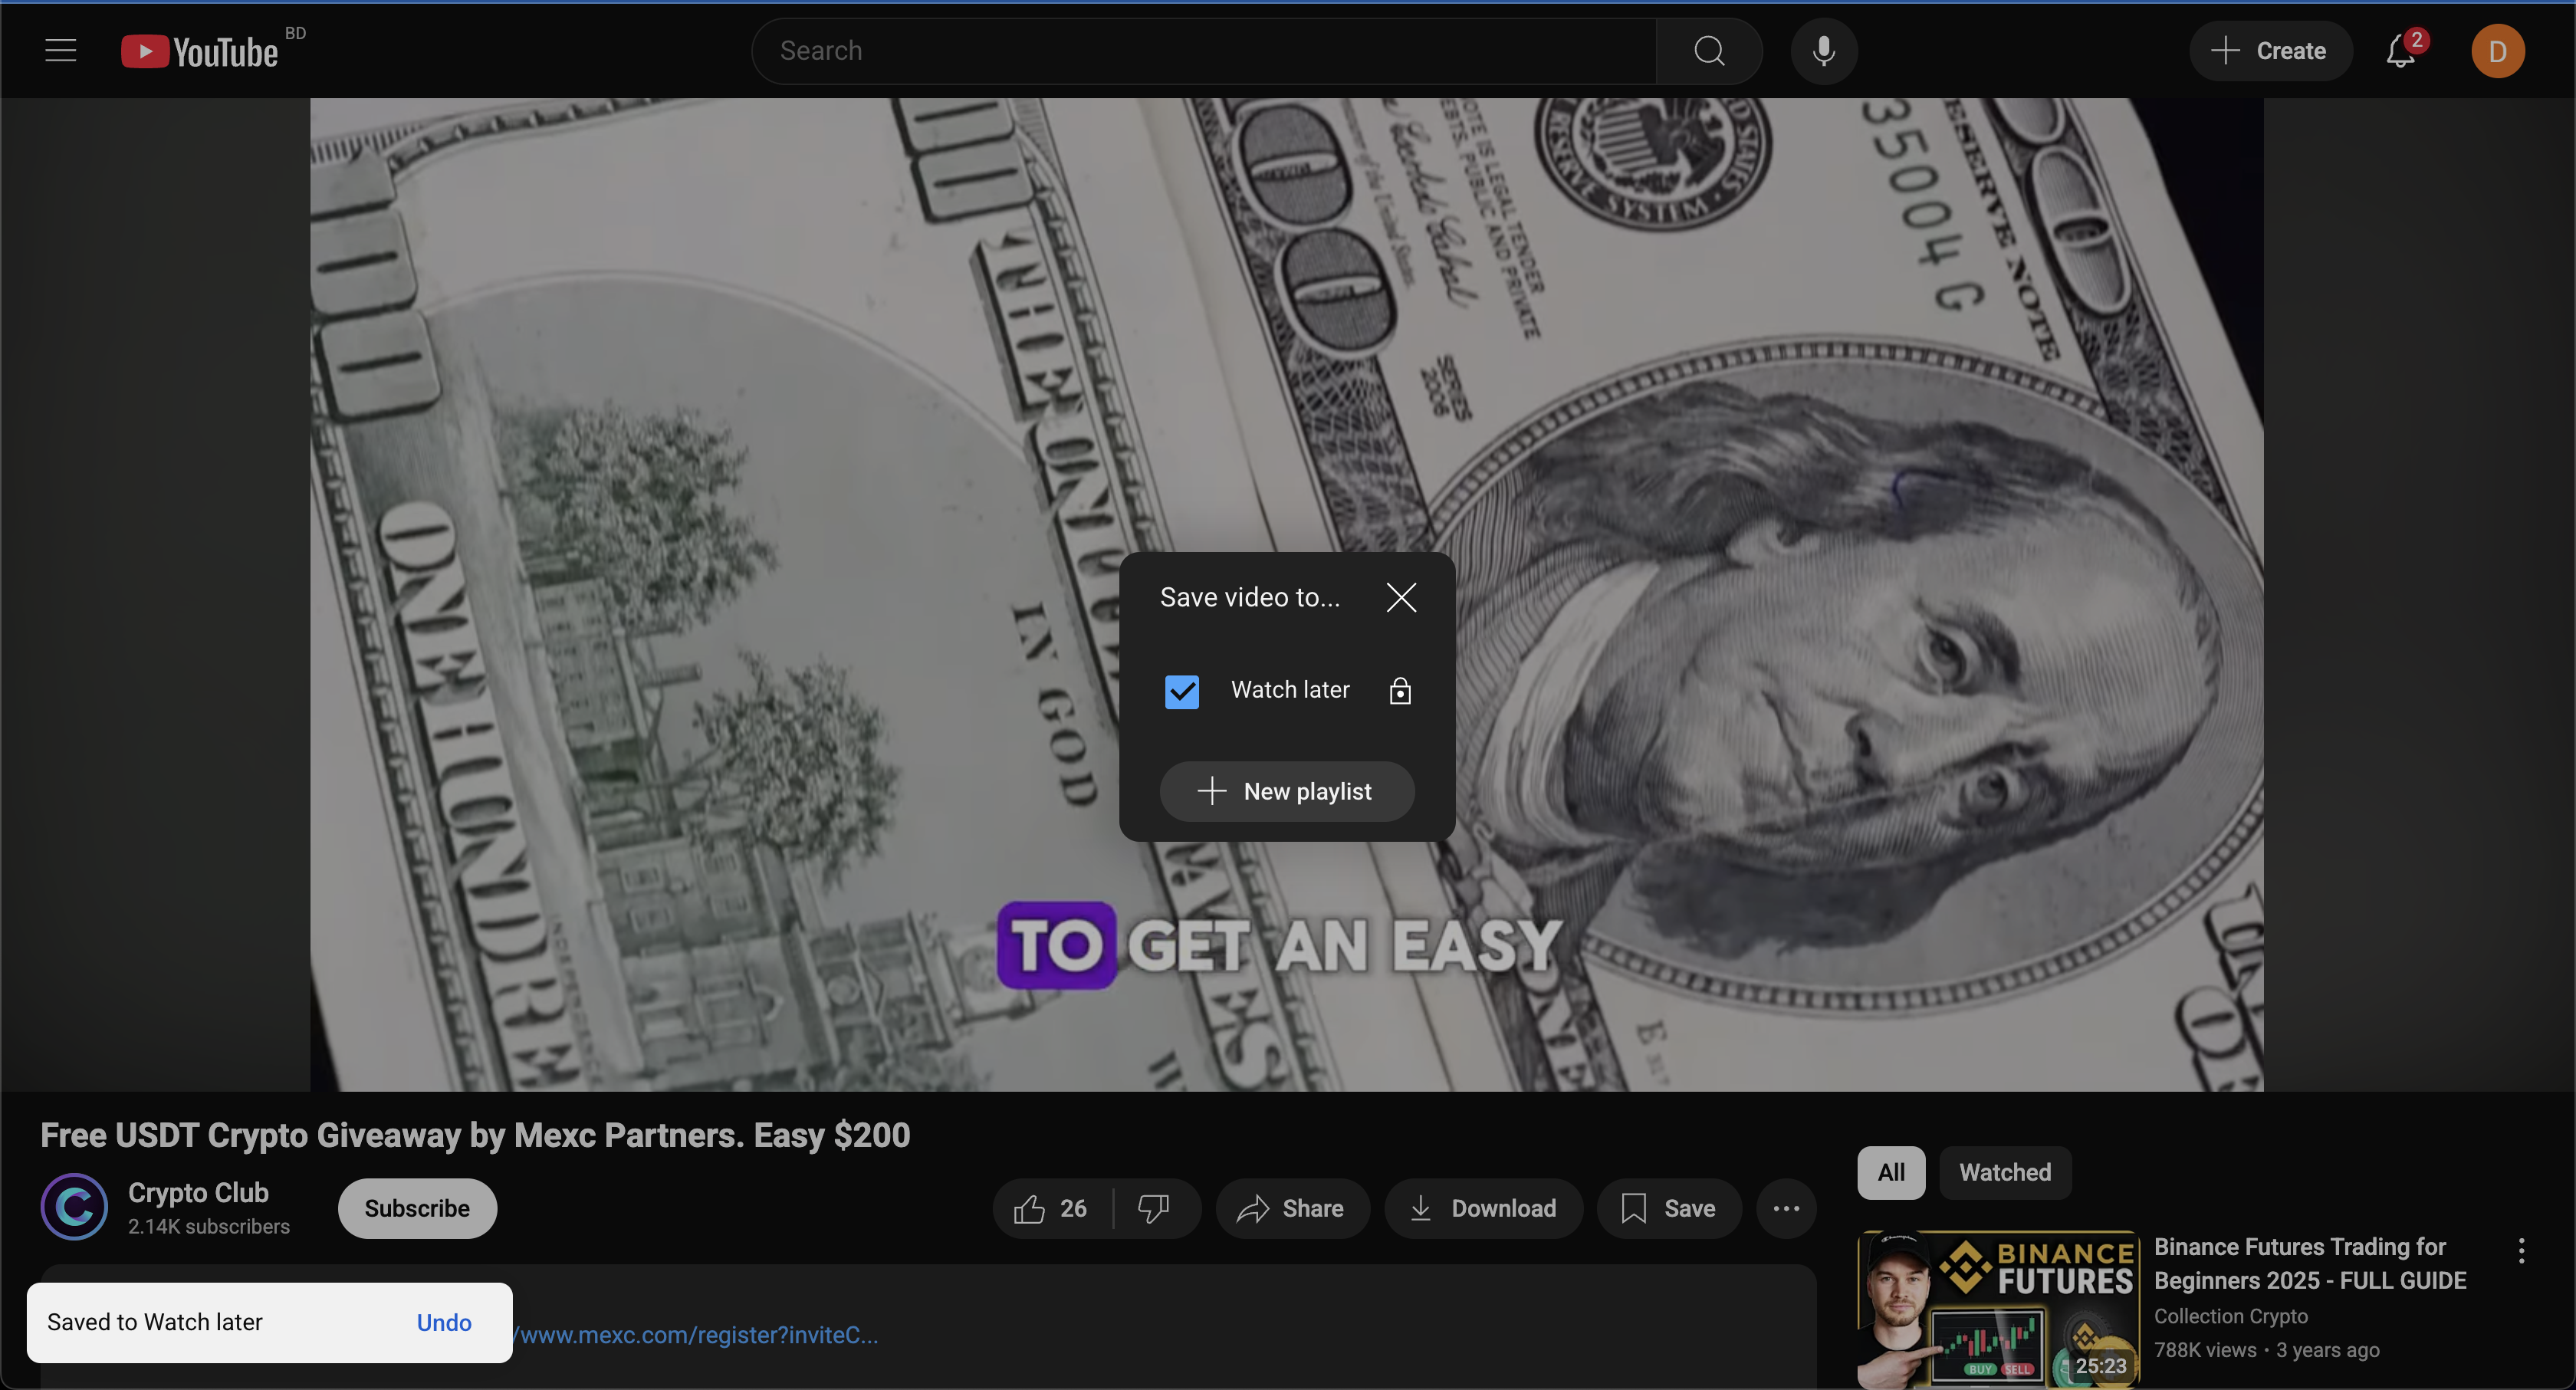Click the thumbs-down dislike button
The width and height of the screenshot is (2576, 1390).
pos(1154,1208)
